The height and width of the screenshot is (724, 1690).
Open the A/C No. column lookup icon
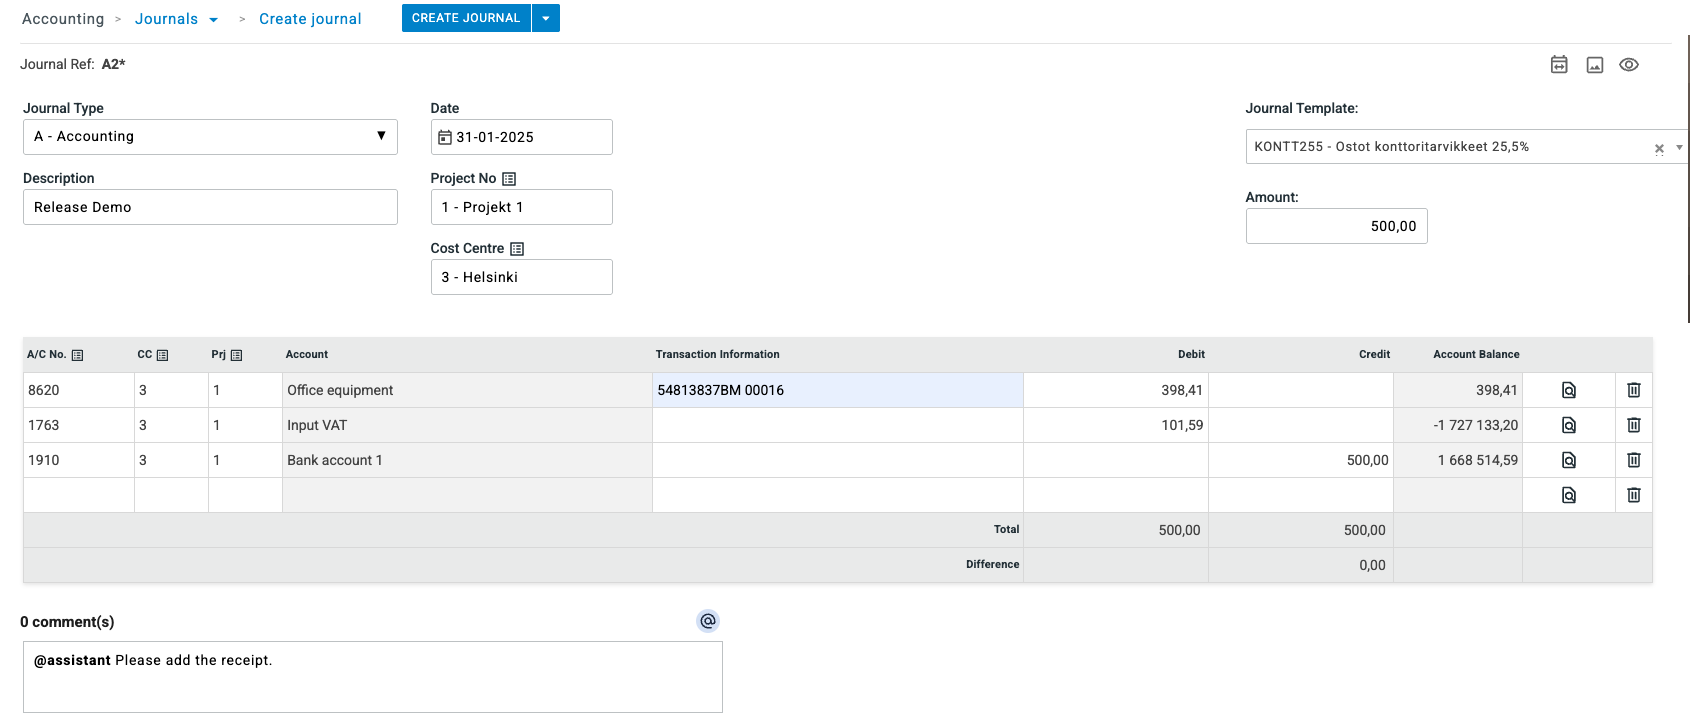(78, 355)
